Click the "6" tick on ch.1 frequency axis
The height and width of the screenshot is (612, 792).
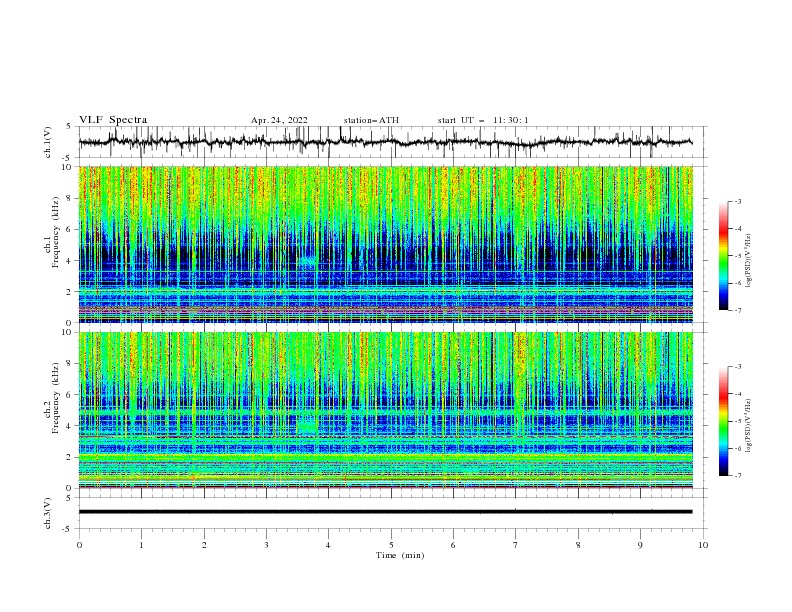coord(69,229)
